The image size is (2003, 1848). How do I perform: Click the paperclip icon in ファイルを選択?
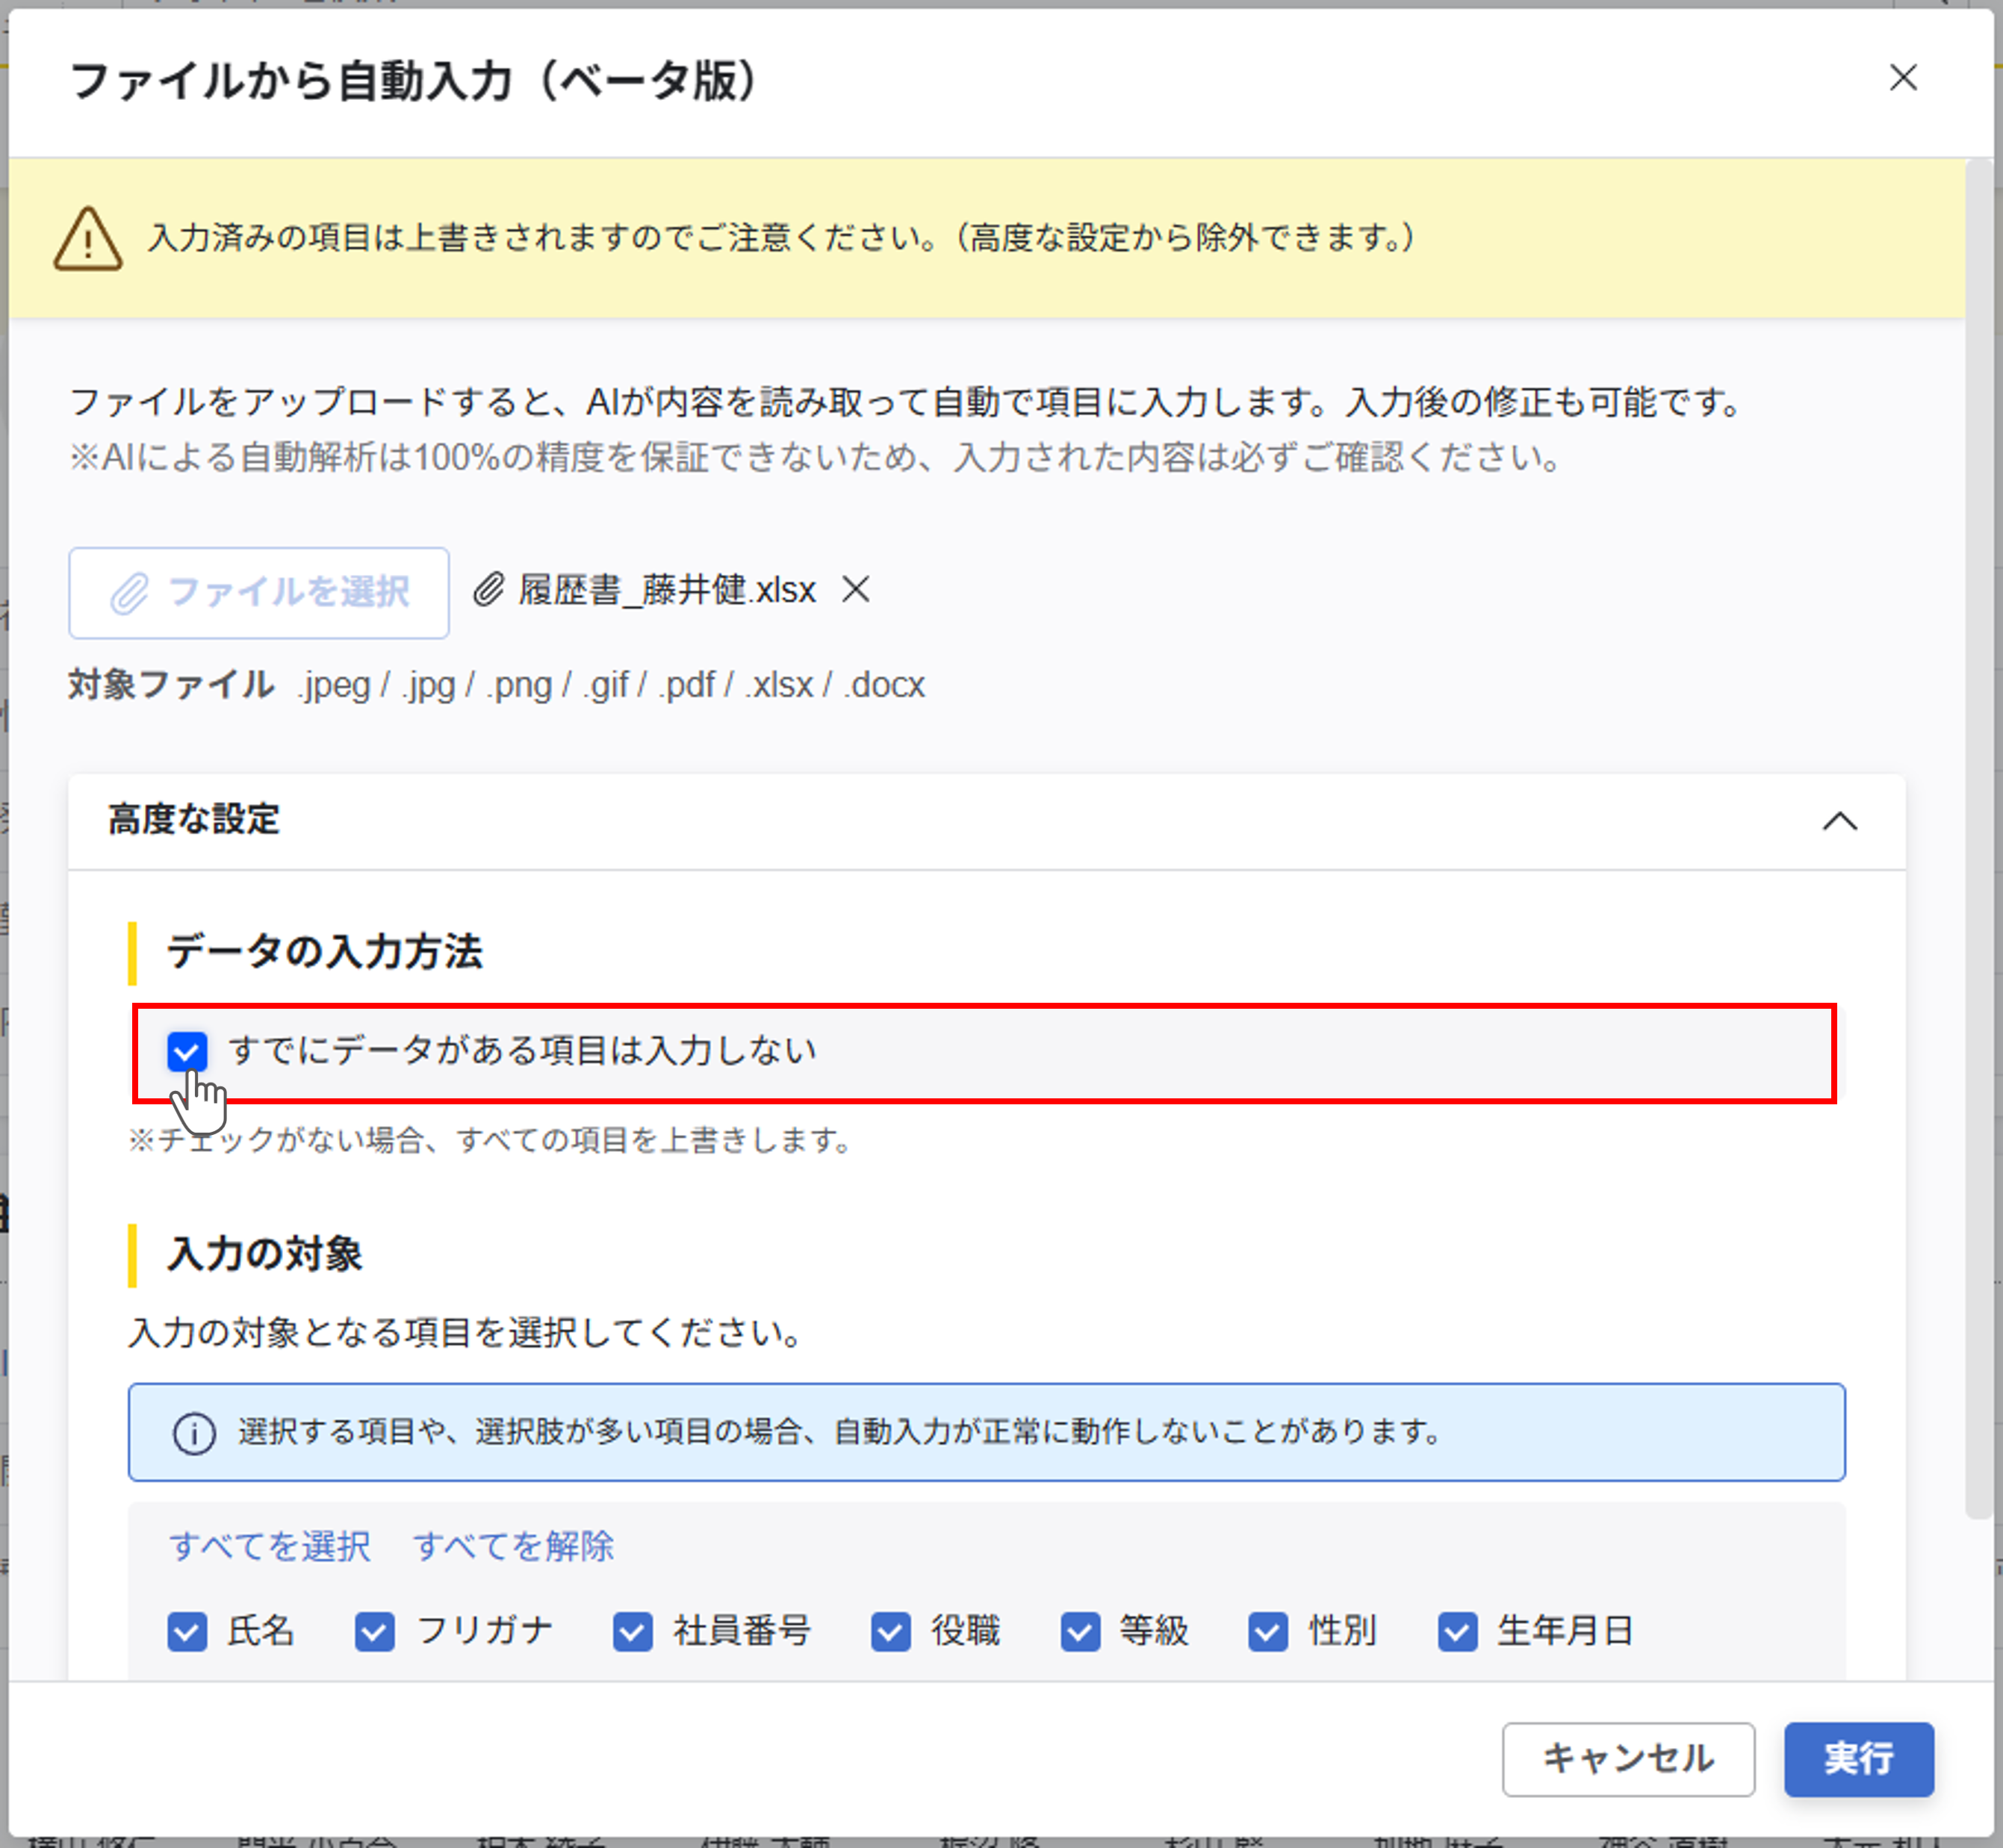coord(129,593)
